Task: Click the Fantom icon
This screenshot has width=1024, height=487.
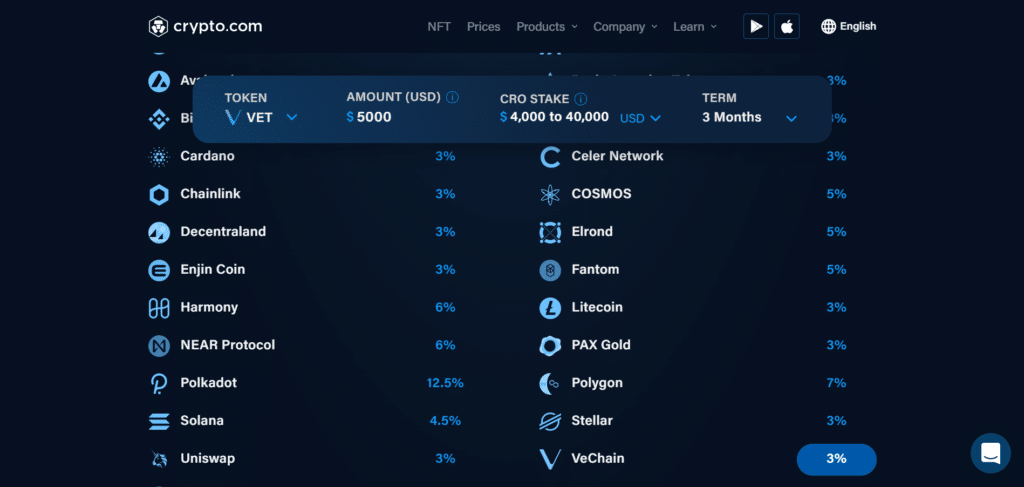Action: click(x=550, y=270)
